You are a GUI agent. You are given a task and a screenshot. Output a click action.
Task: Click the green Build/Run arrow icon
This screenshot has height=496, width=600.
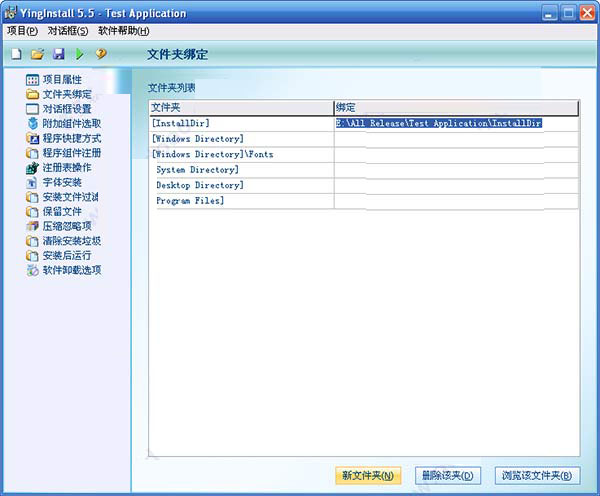point(80,54)
